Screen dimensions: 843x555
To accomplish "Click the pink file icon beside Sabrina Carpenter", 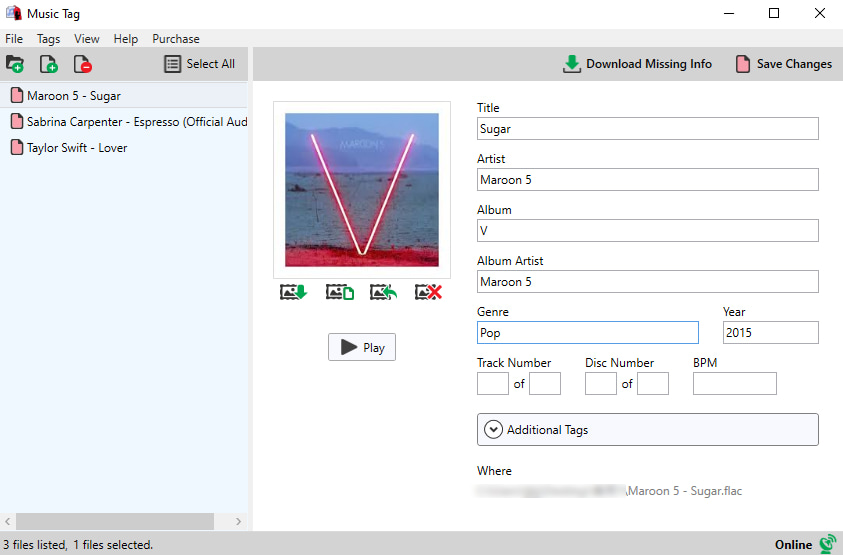I will [17, 121].
